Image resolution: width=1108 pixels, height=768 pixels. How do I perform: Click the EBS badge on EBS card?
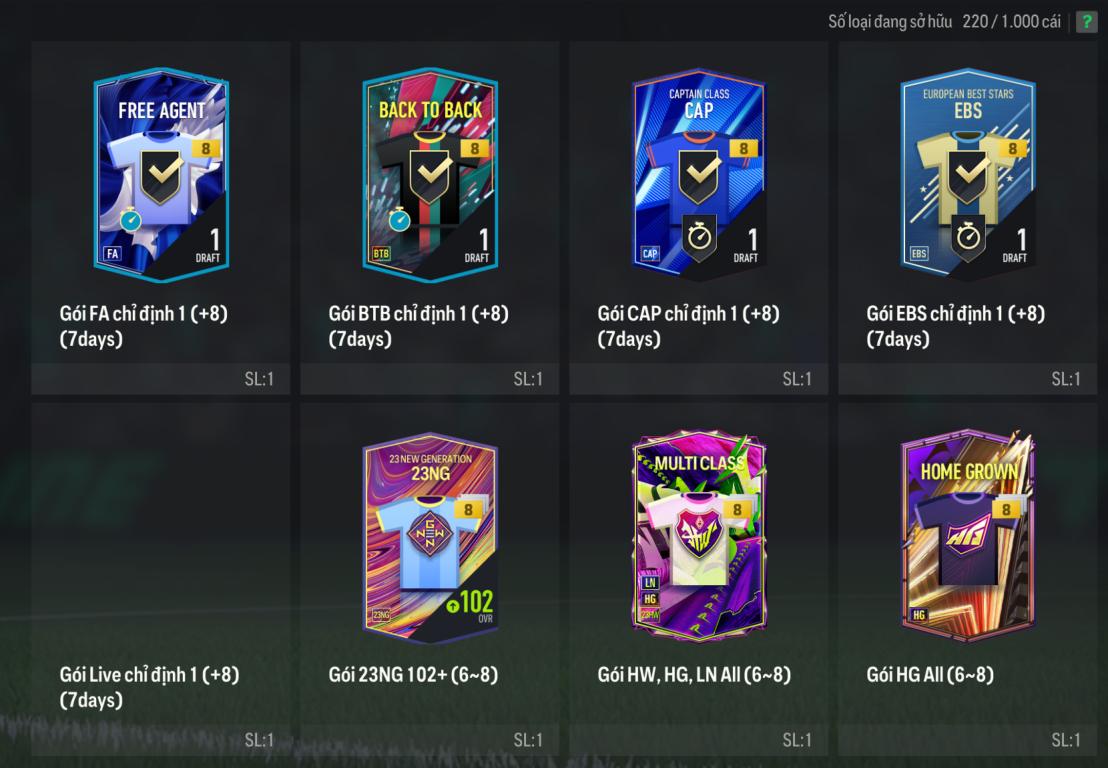[x=919, y=254]
